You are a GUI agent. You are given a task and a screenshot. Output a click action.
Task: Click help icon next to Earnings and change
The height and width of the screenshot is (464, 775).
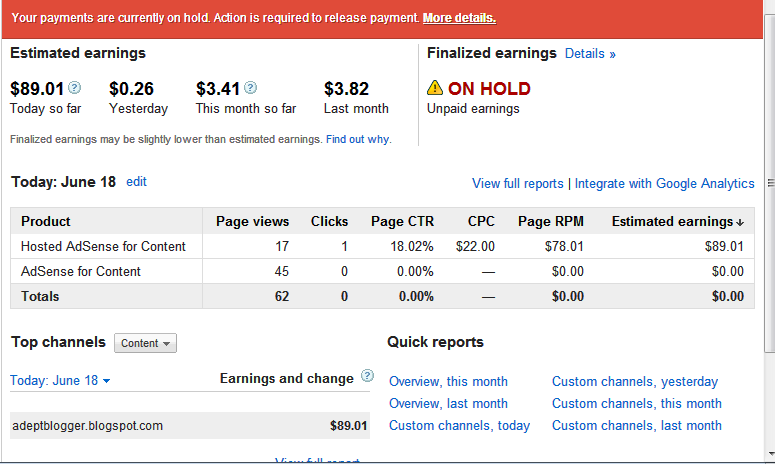click(x=367, y=377)
